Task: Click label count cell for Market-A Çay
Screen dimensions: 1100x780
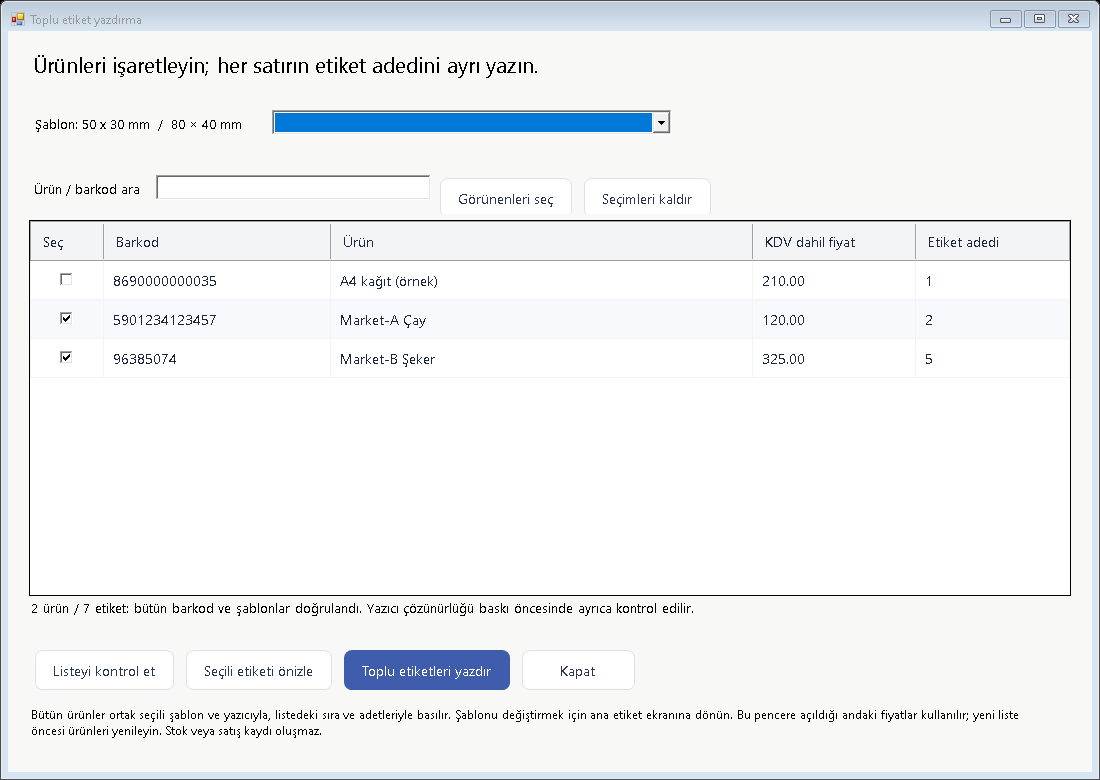Action: tap(992, 320)
